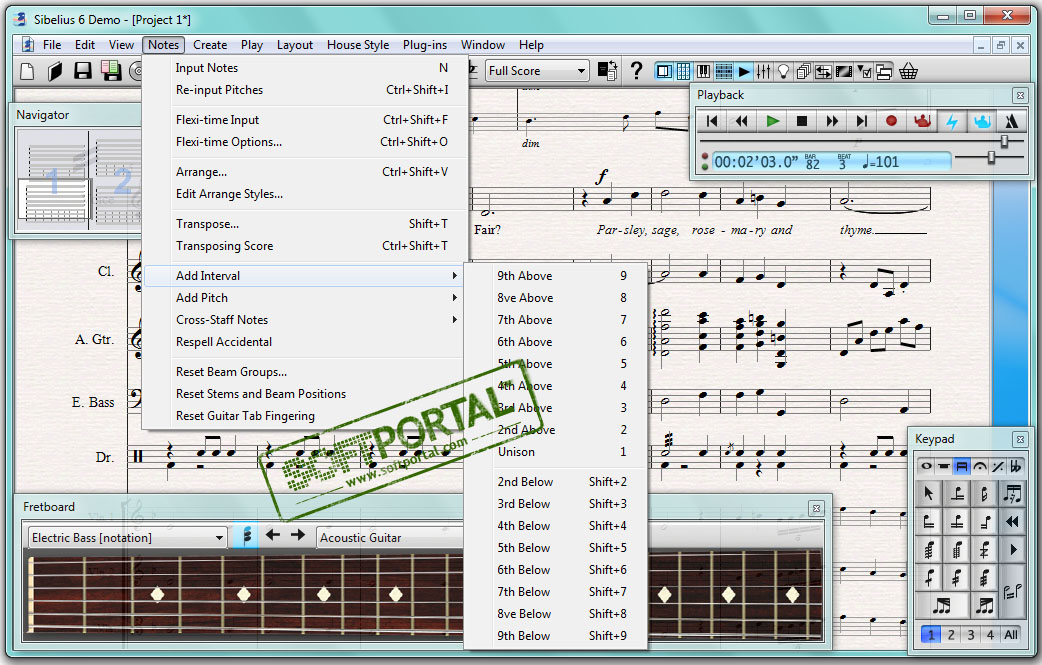Open a file using the folder toolbar icon
This screenshot has width=1042, height=665.
click(54, 71)
